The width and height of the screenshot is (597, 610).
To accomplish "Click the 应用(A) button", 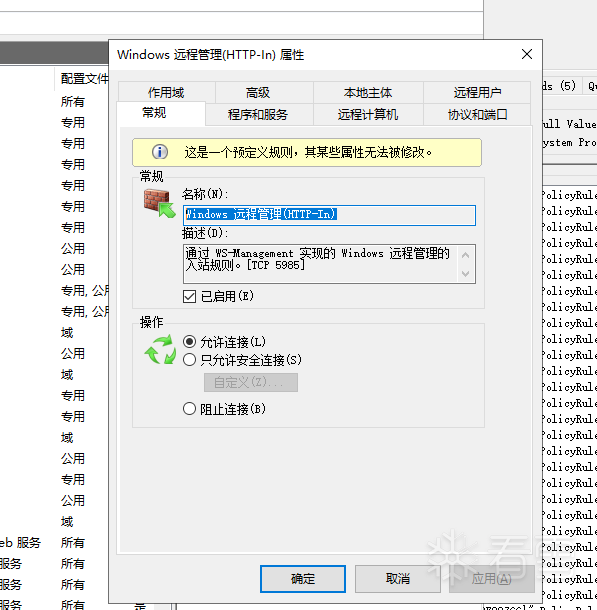I will [x=492, y=578].
